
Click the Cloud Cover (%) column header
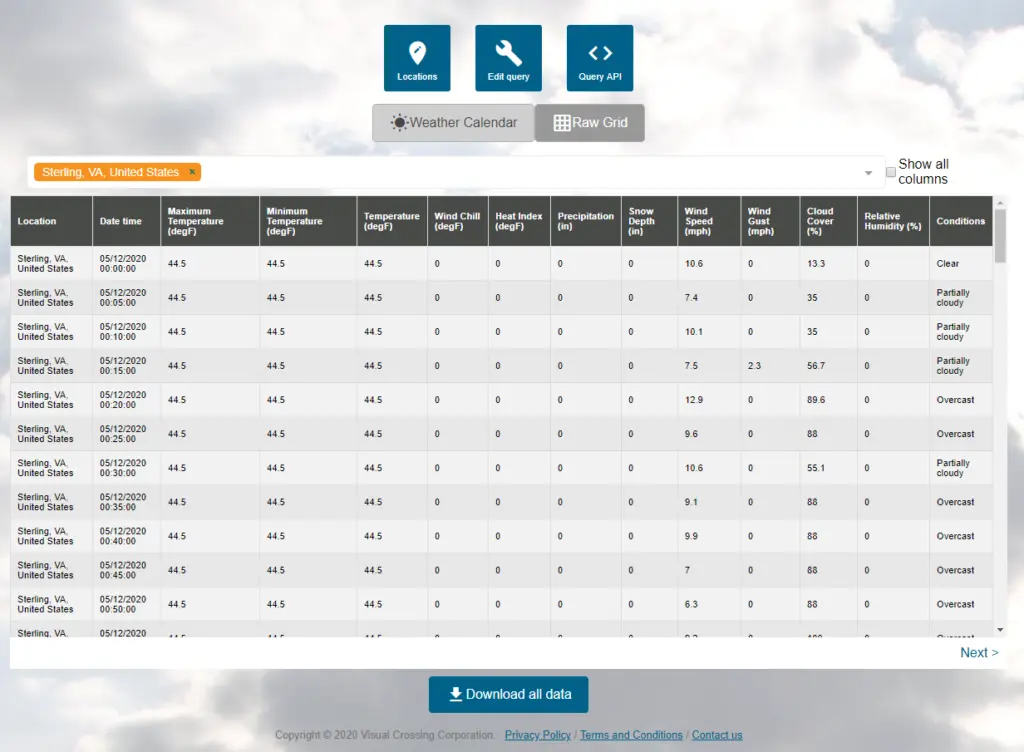point(820,221)
